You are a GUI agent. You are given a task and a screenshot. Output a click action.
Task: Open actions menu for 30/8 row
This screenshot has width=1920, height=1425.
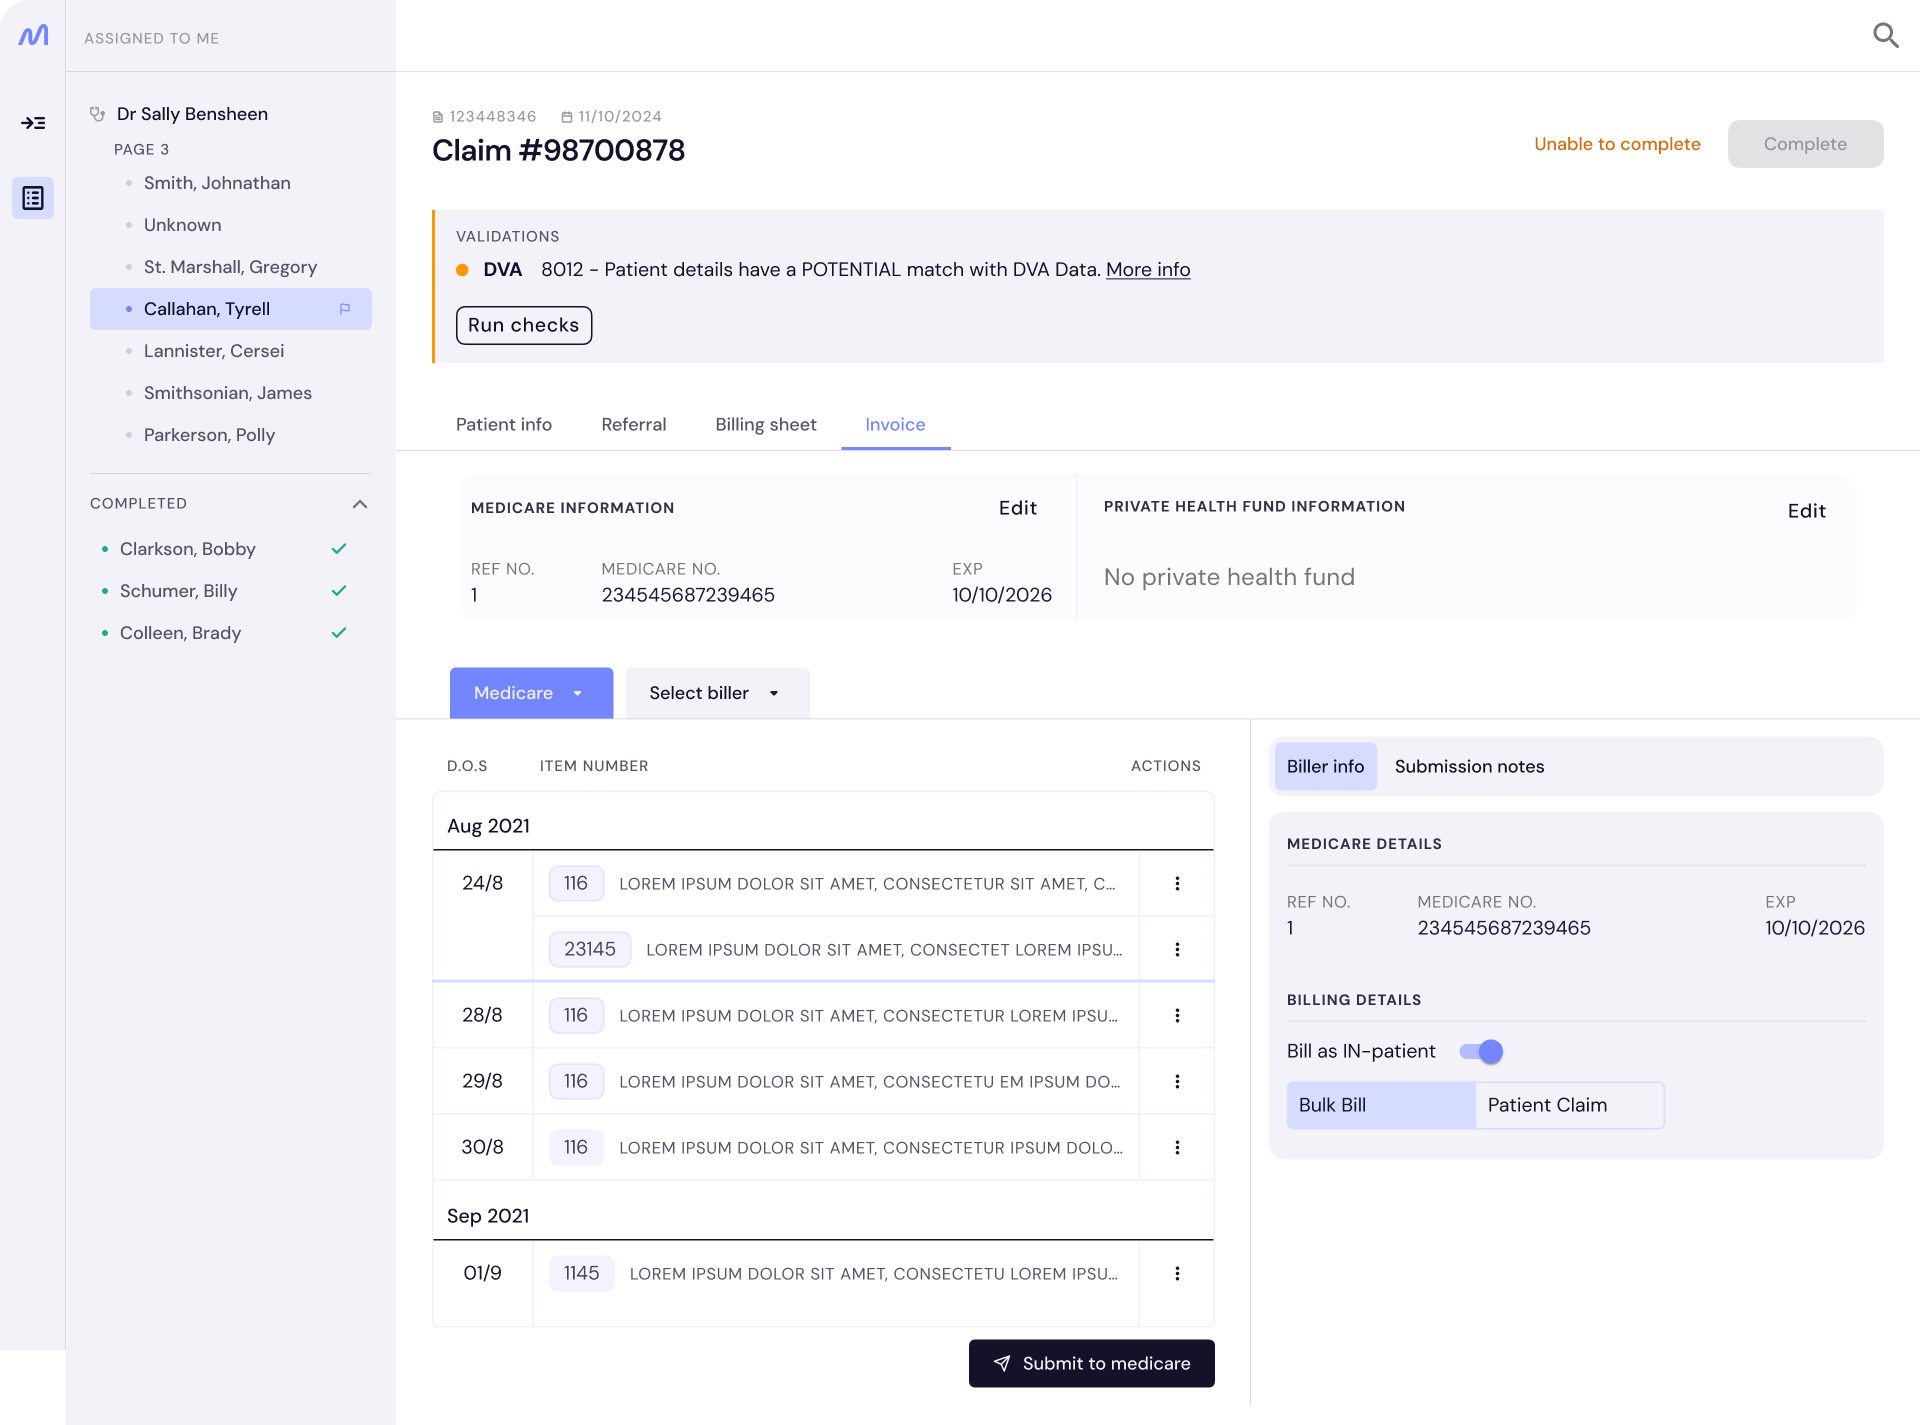pos(1177,1147)
